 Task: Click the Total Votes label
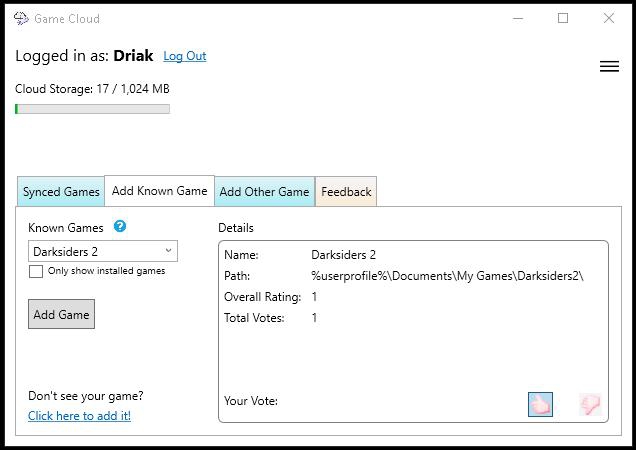(254, 318)
